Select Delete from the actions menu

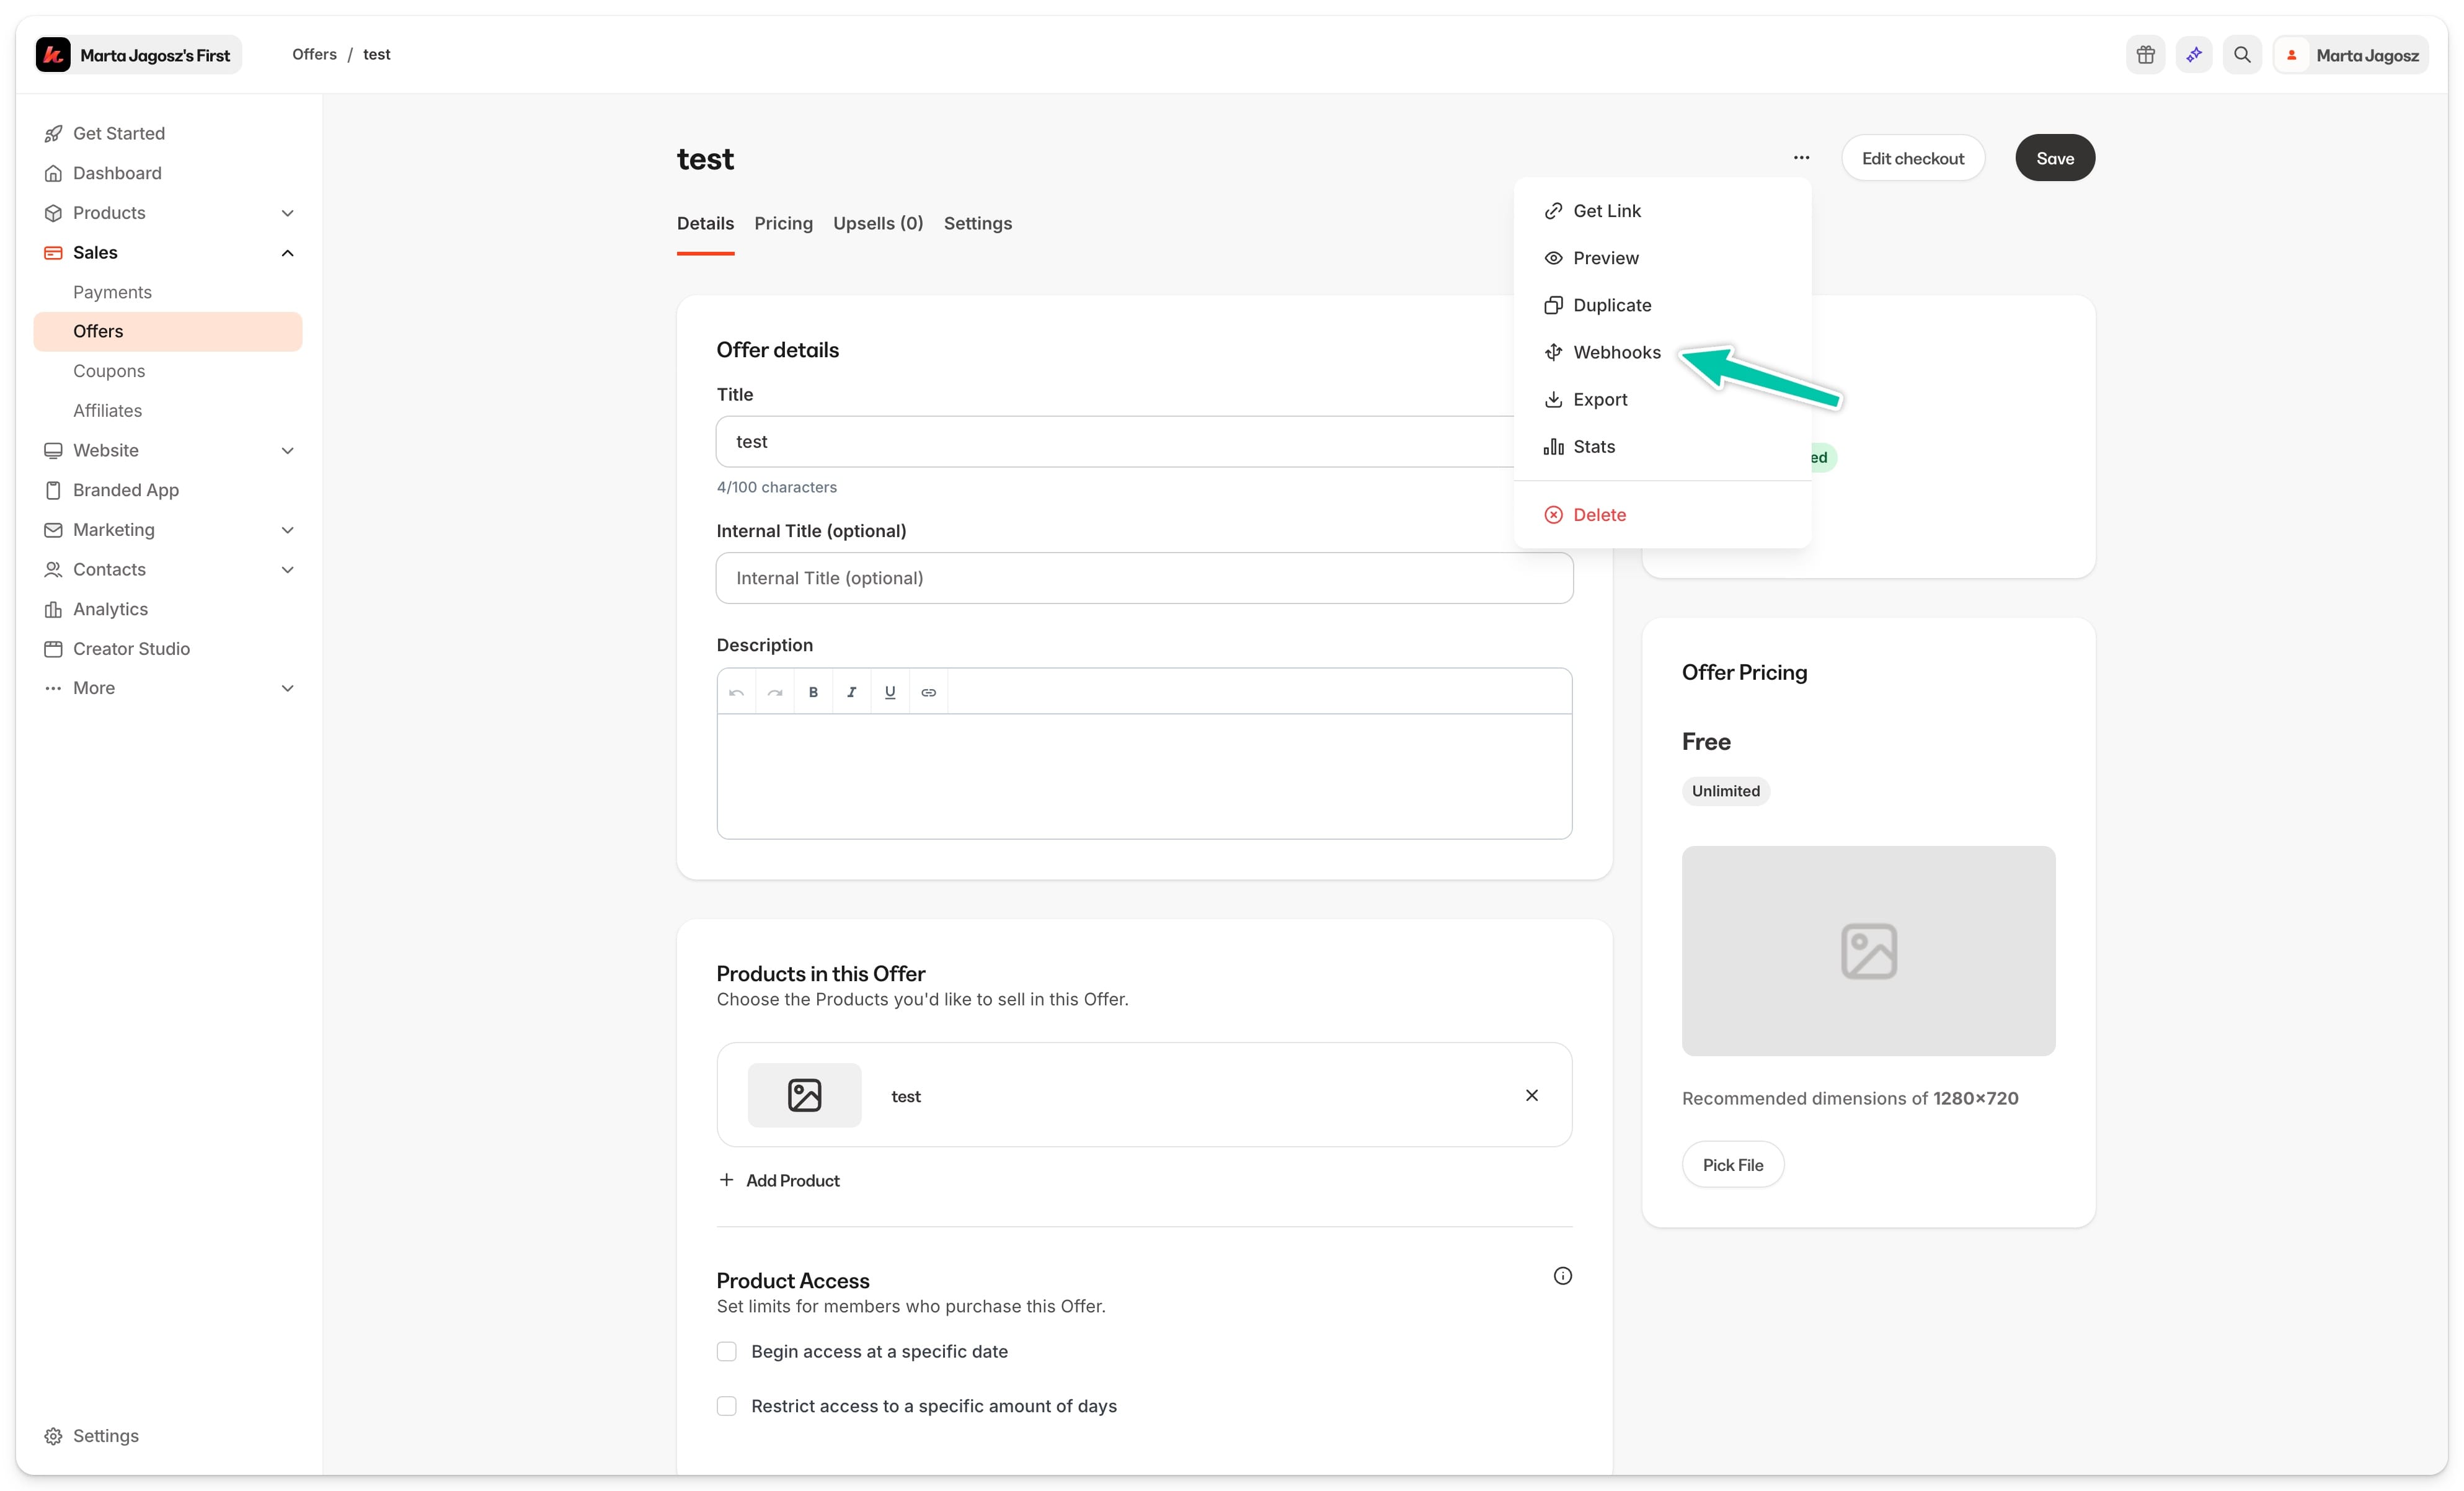tap(1662, 514)
